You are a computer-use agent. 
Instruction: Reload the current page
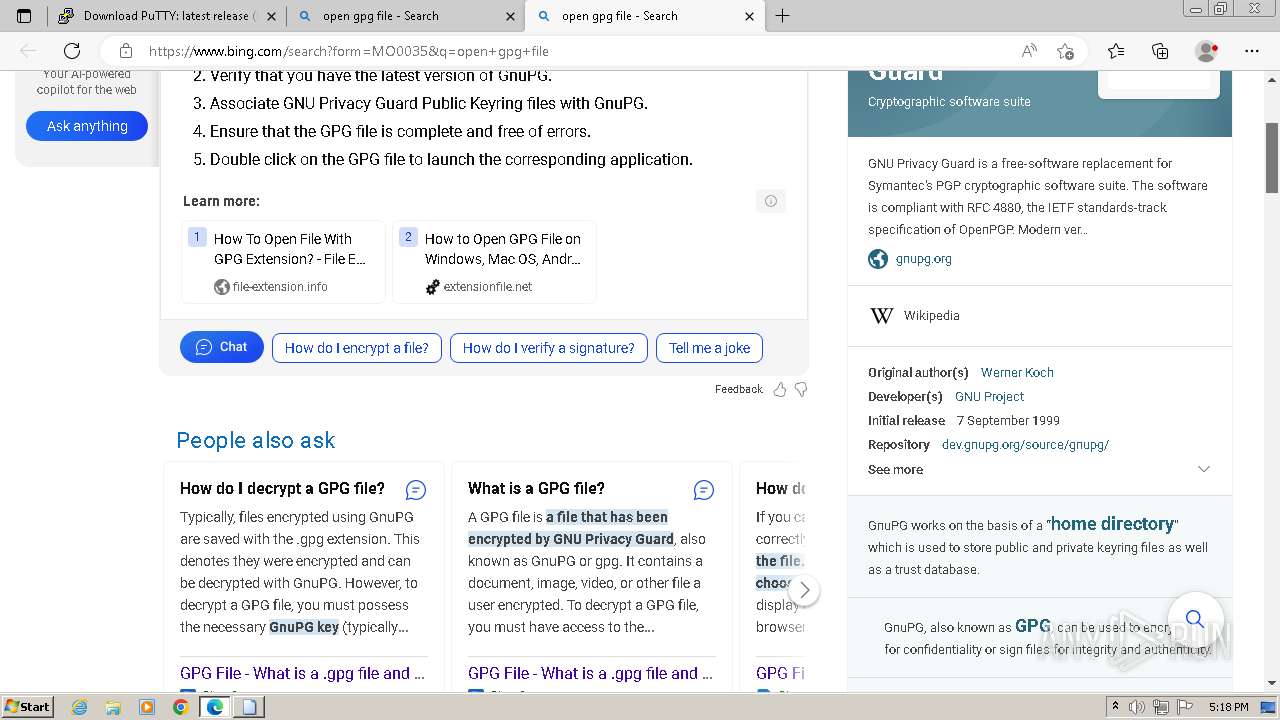point(72,51)
